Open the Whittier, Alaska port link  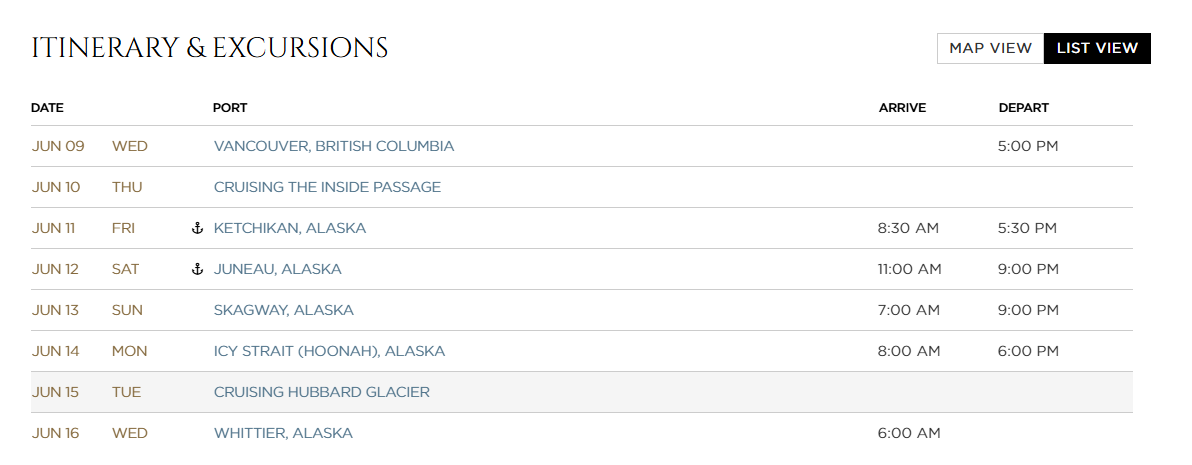coord(283,433)
